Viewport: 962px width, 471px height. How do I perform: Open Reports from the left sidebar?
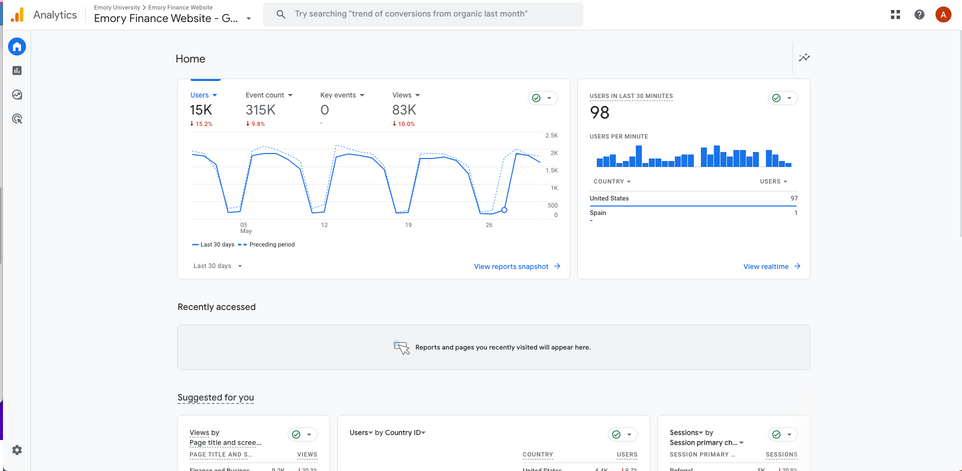17,71
